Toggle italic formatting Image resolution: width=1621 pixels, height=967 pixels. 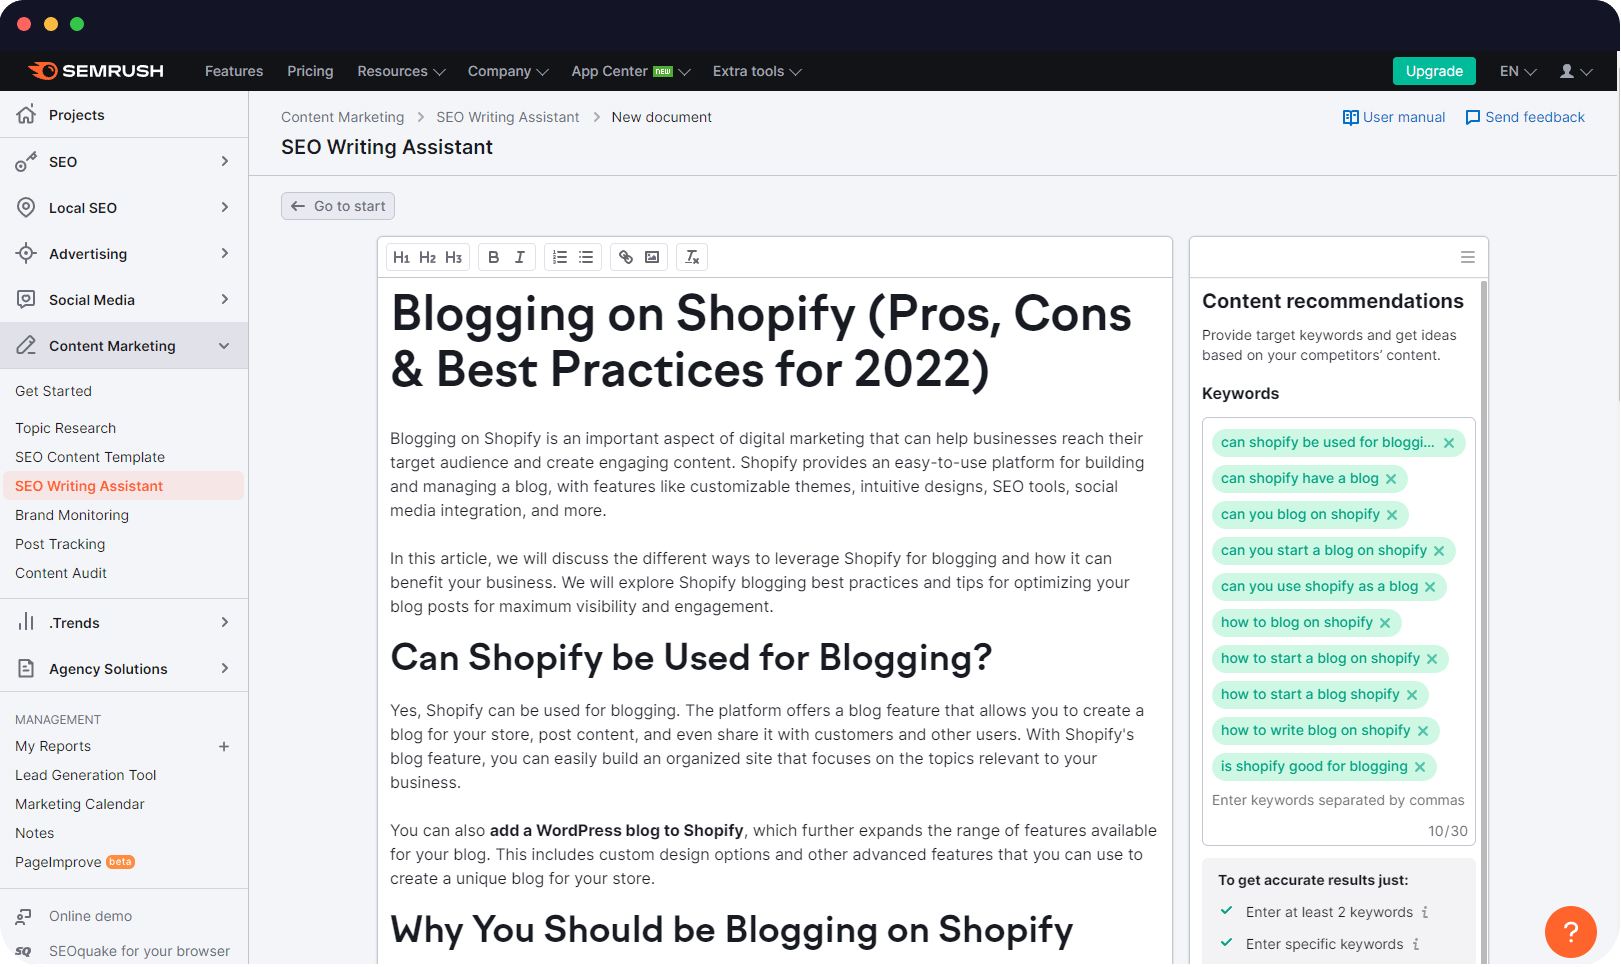click(x=520, y=257)
